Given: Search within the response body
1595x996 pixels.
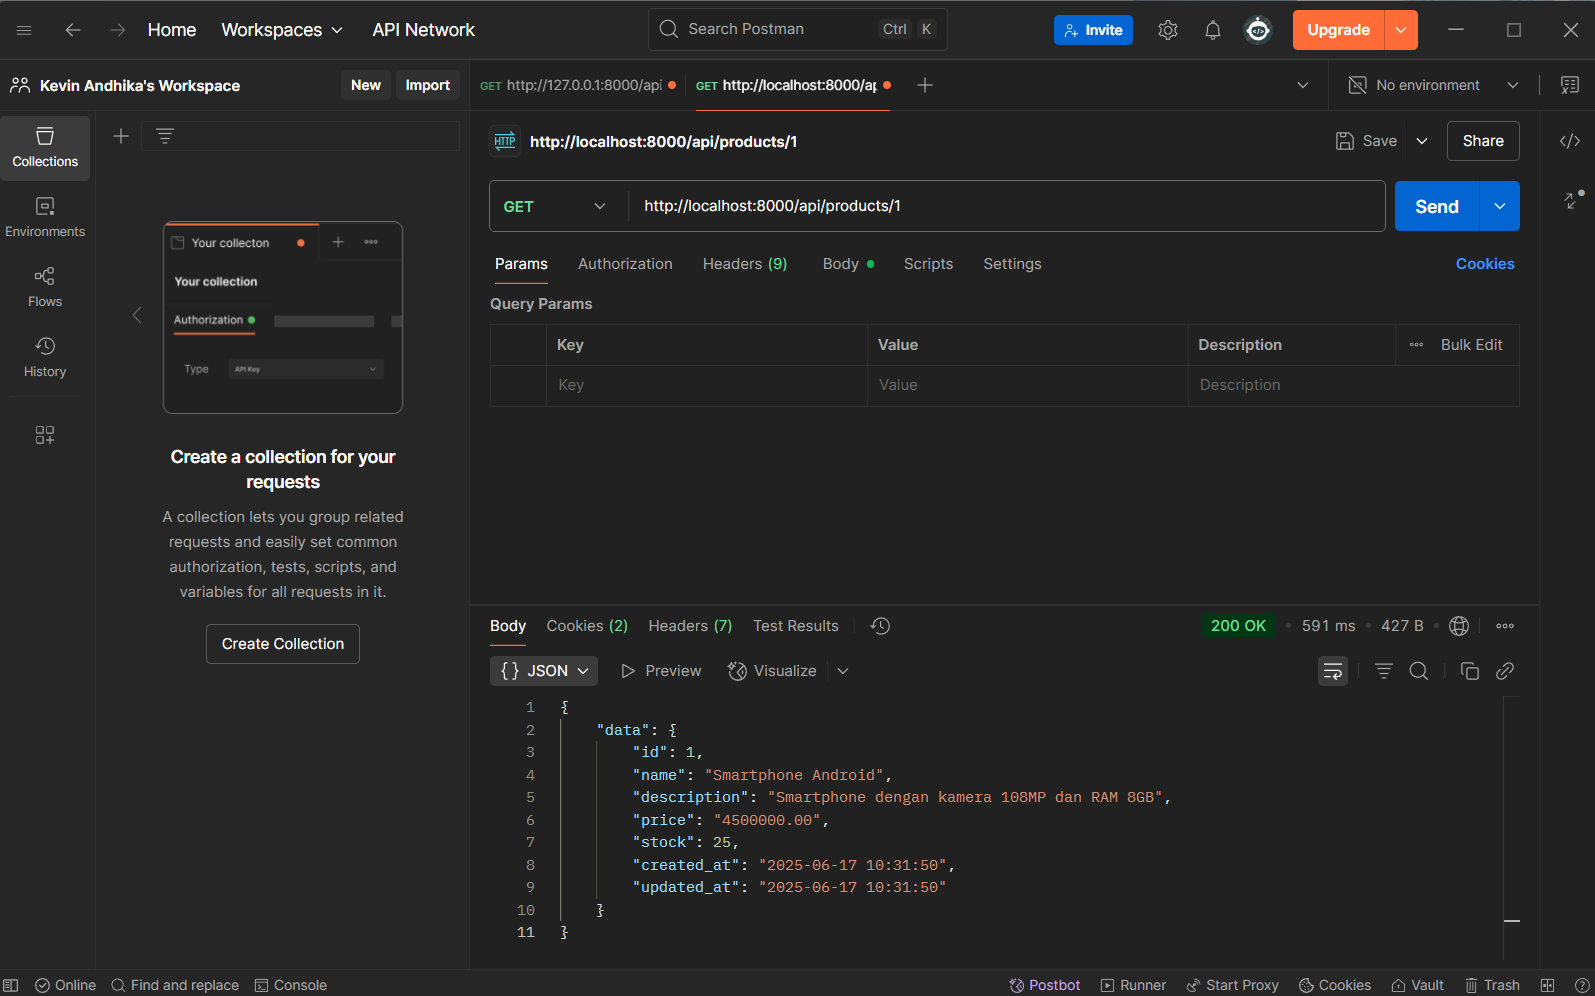Looking at the screenshot, I should pos(1418,671).
